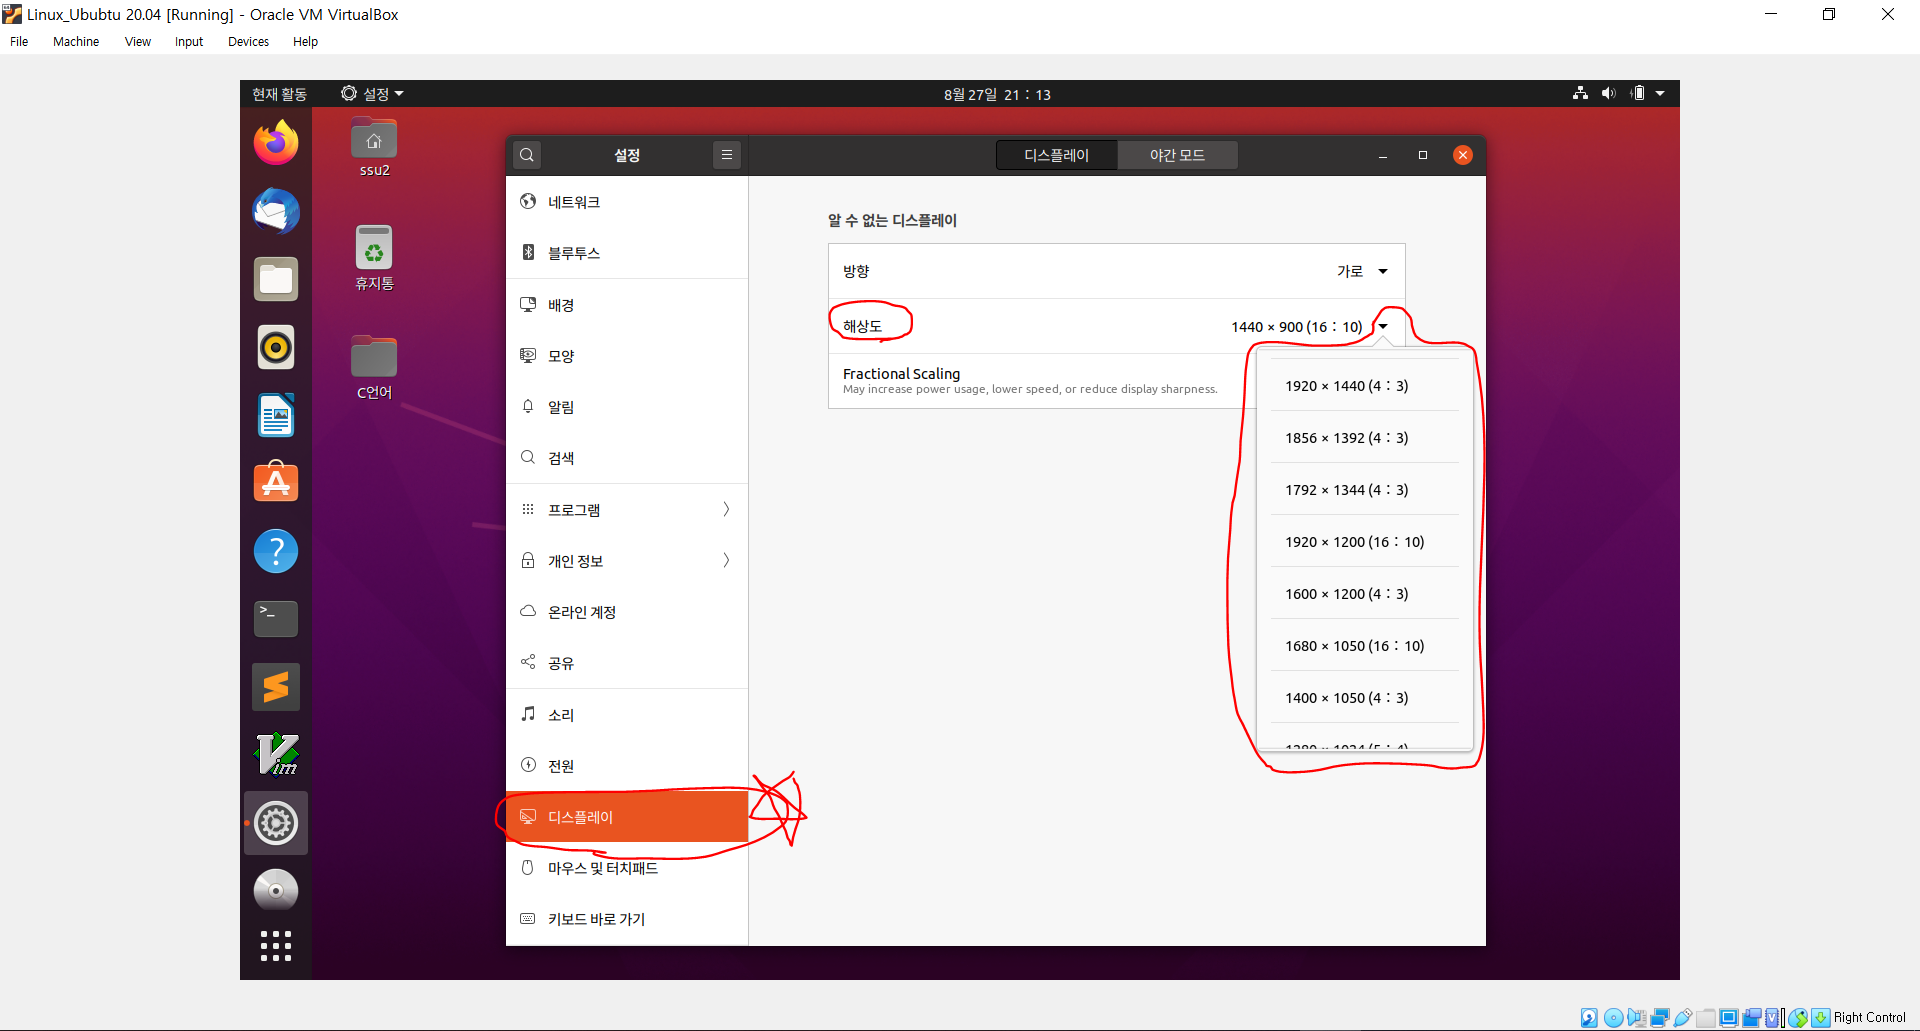This screenshot has height=1031, width=1920.
Task: Open the C언어 folder on desktop
Action: pyautogui.click(x=374, y=367)
